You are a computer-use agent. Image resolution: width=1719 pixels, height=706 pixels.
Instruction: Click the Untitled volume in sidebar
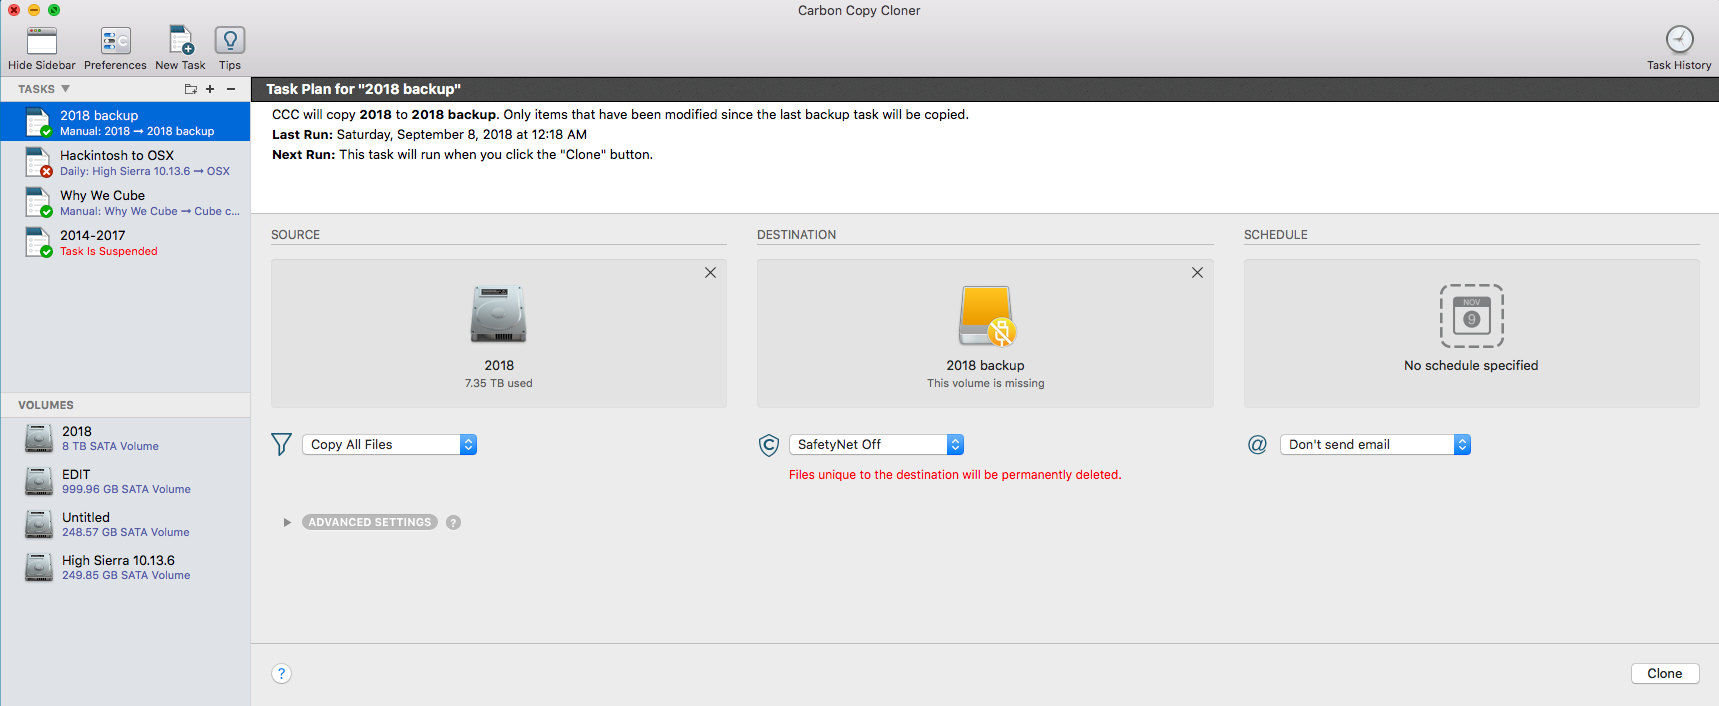(125, 524)
